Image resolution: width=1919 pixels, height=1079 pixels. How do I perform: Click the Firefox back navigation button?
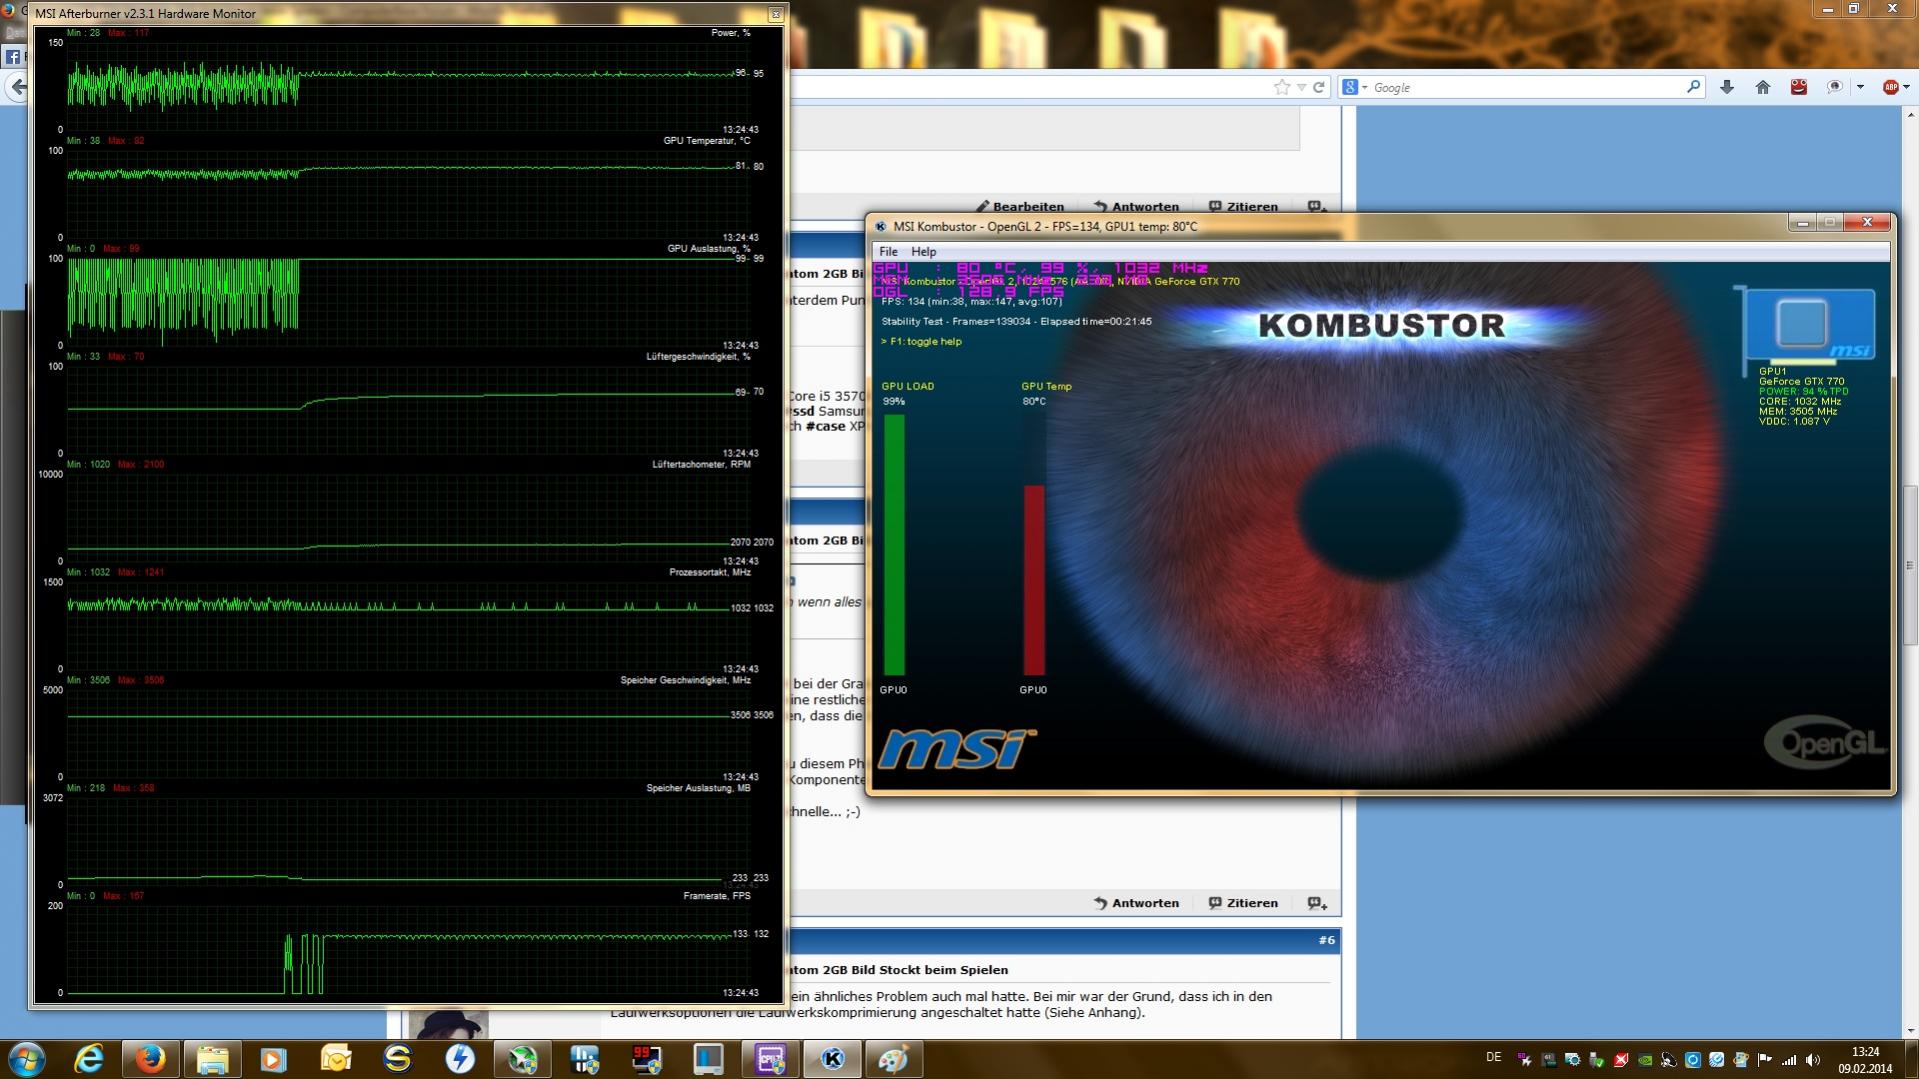(17, 88)
